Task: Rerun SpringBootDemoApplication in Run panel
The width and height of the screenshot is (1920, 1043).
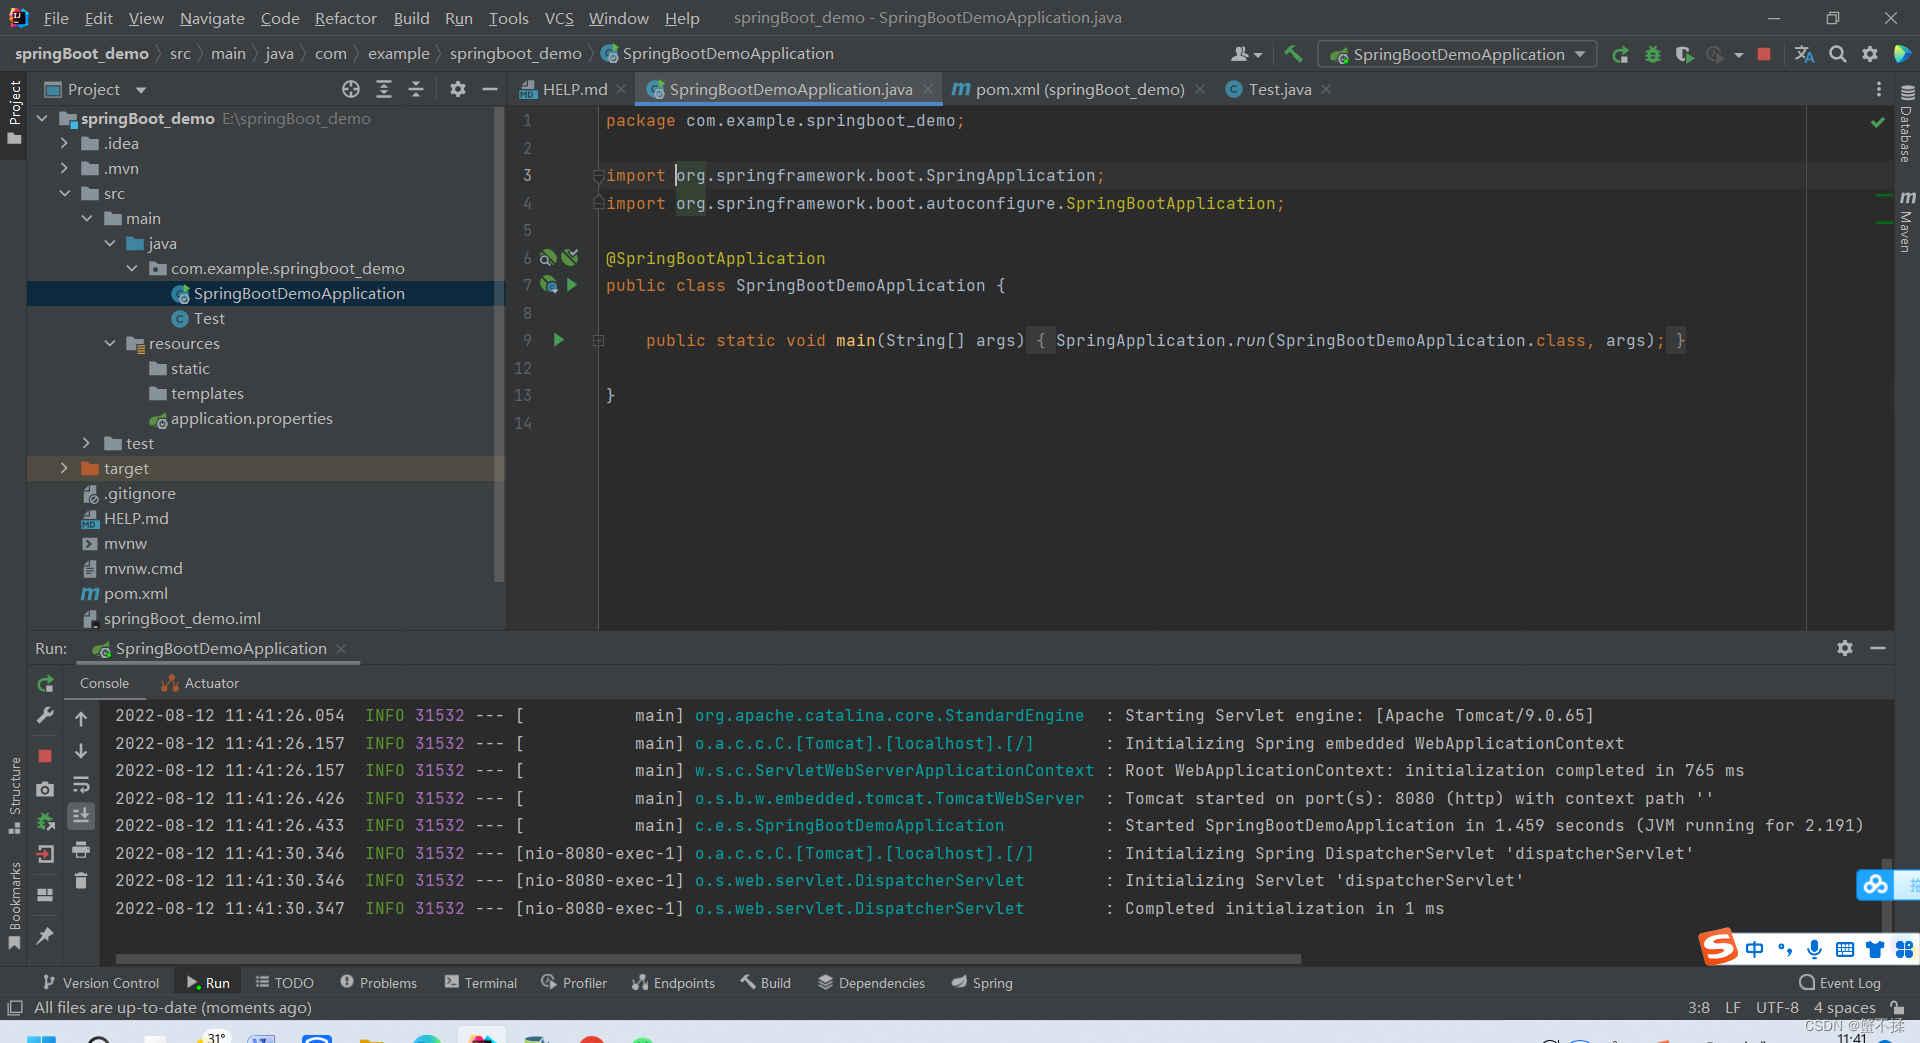Action: click(45, 684)
